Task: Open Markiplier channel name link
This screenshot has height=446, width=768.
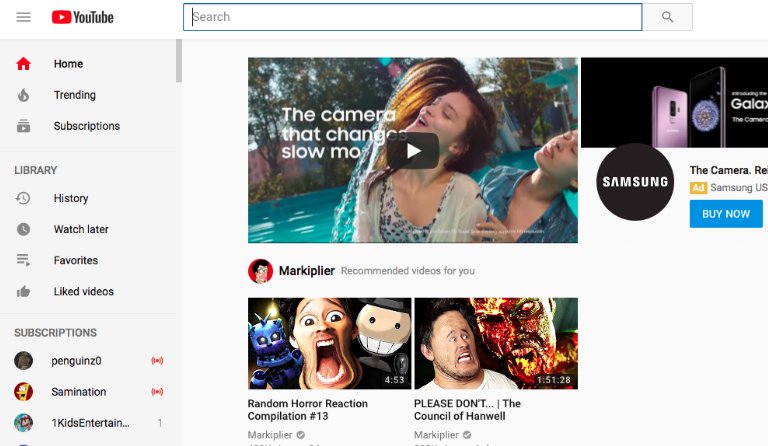Action: click(307, 271)
